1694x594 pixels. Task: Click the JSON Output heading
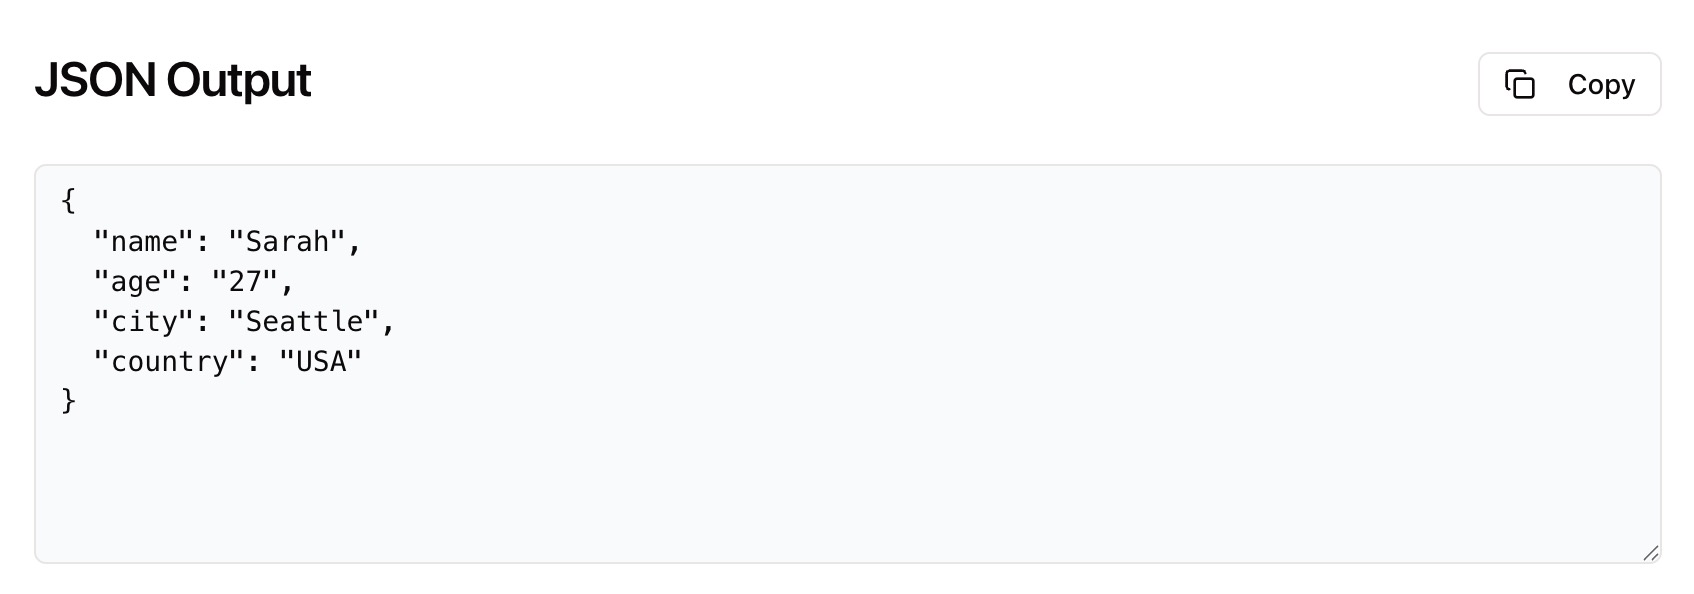pyautogui.click(x=173, y=80)
